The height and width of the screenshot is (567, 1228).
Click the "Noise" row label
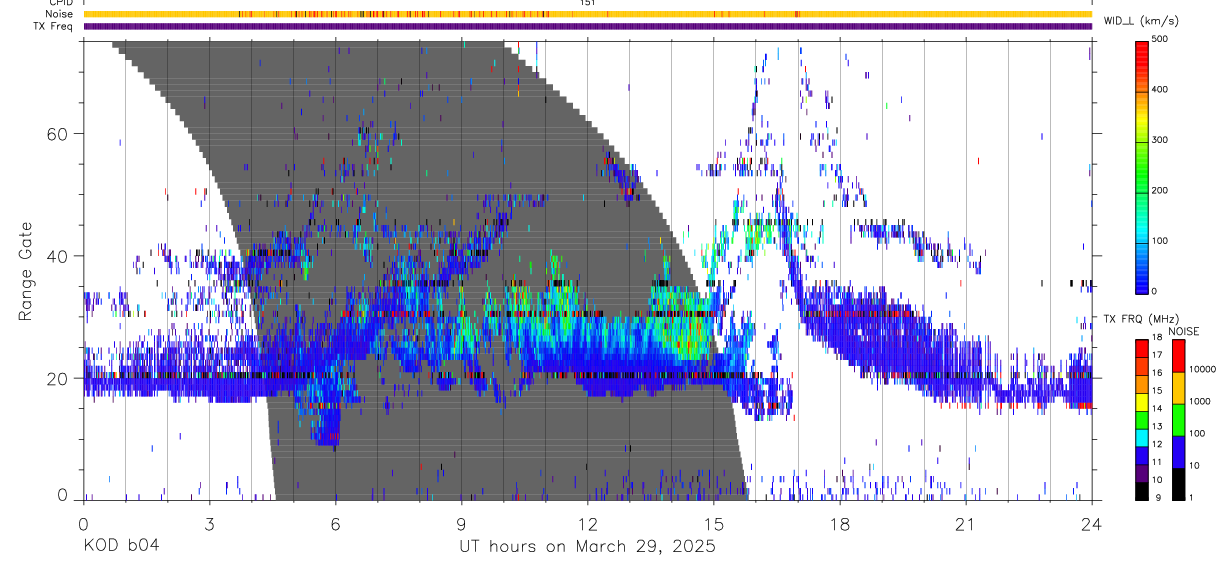pyautogui.click(x=59, y=14)
